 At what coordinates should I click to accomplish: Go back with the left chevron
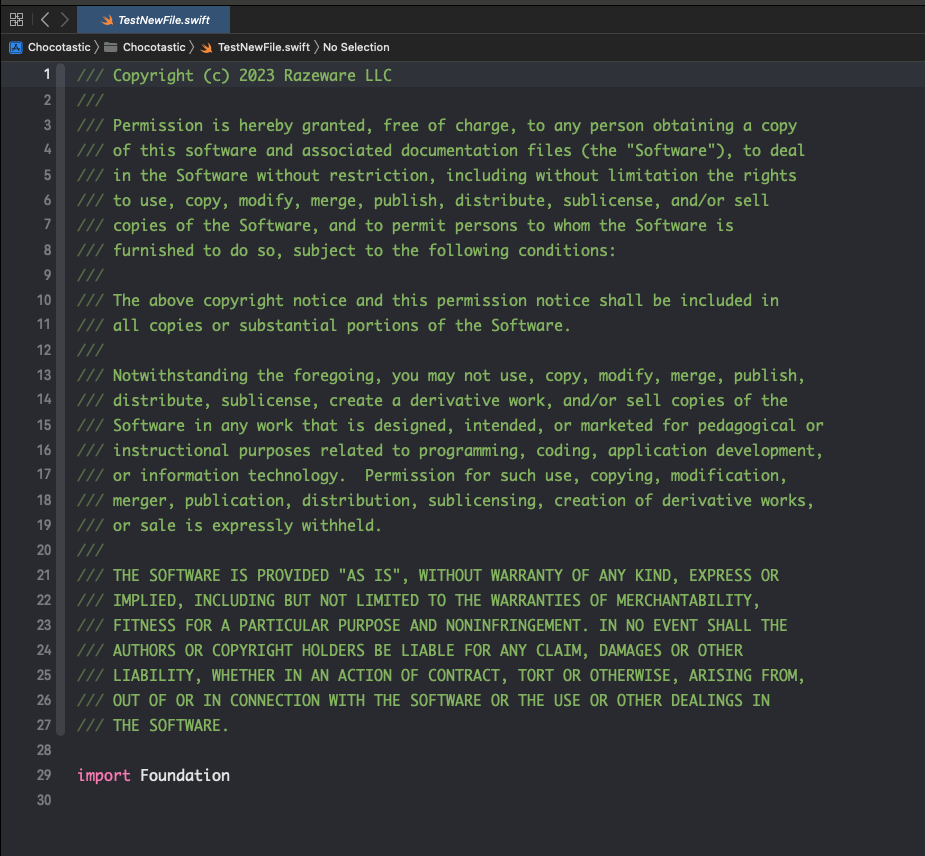45,19
